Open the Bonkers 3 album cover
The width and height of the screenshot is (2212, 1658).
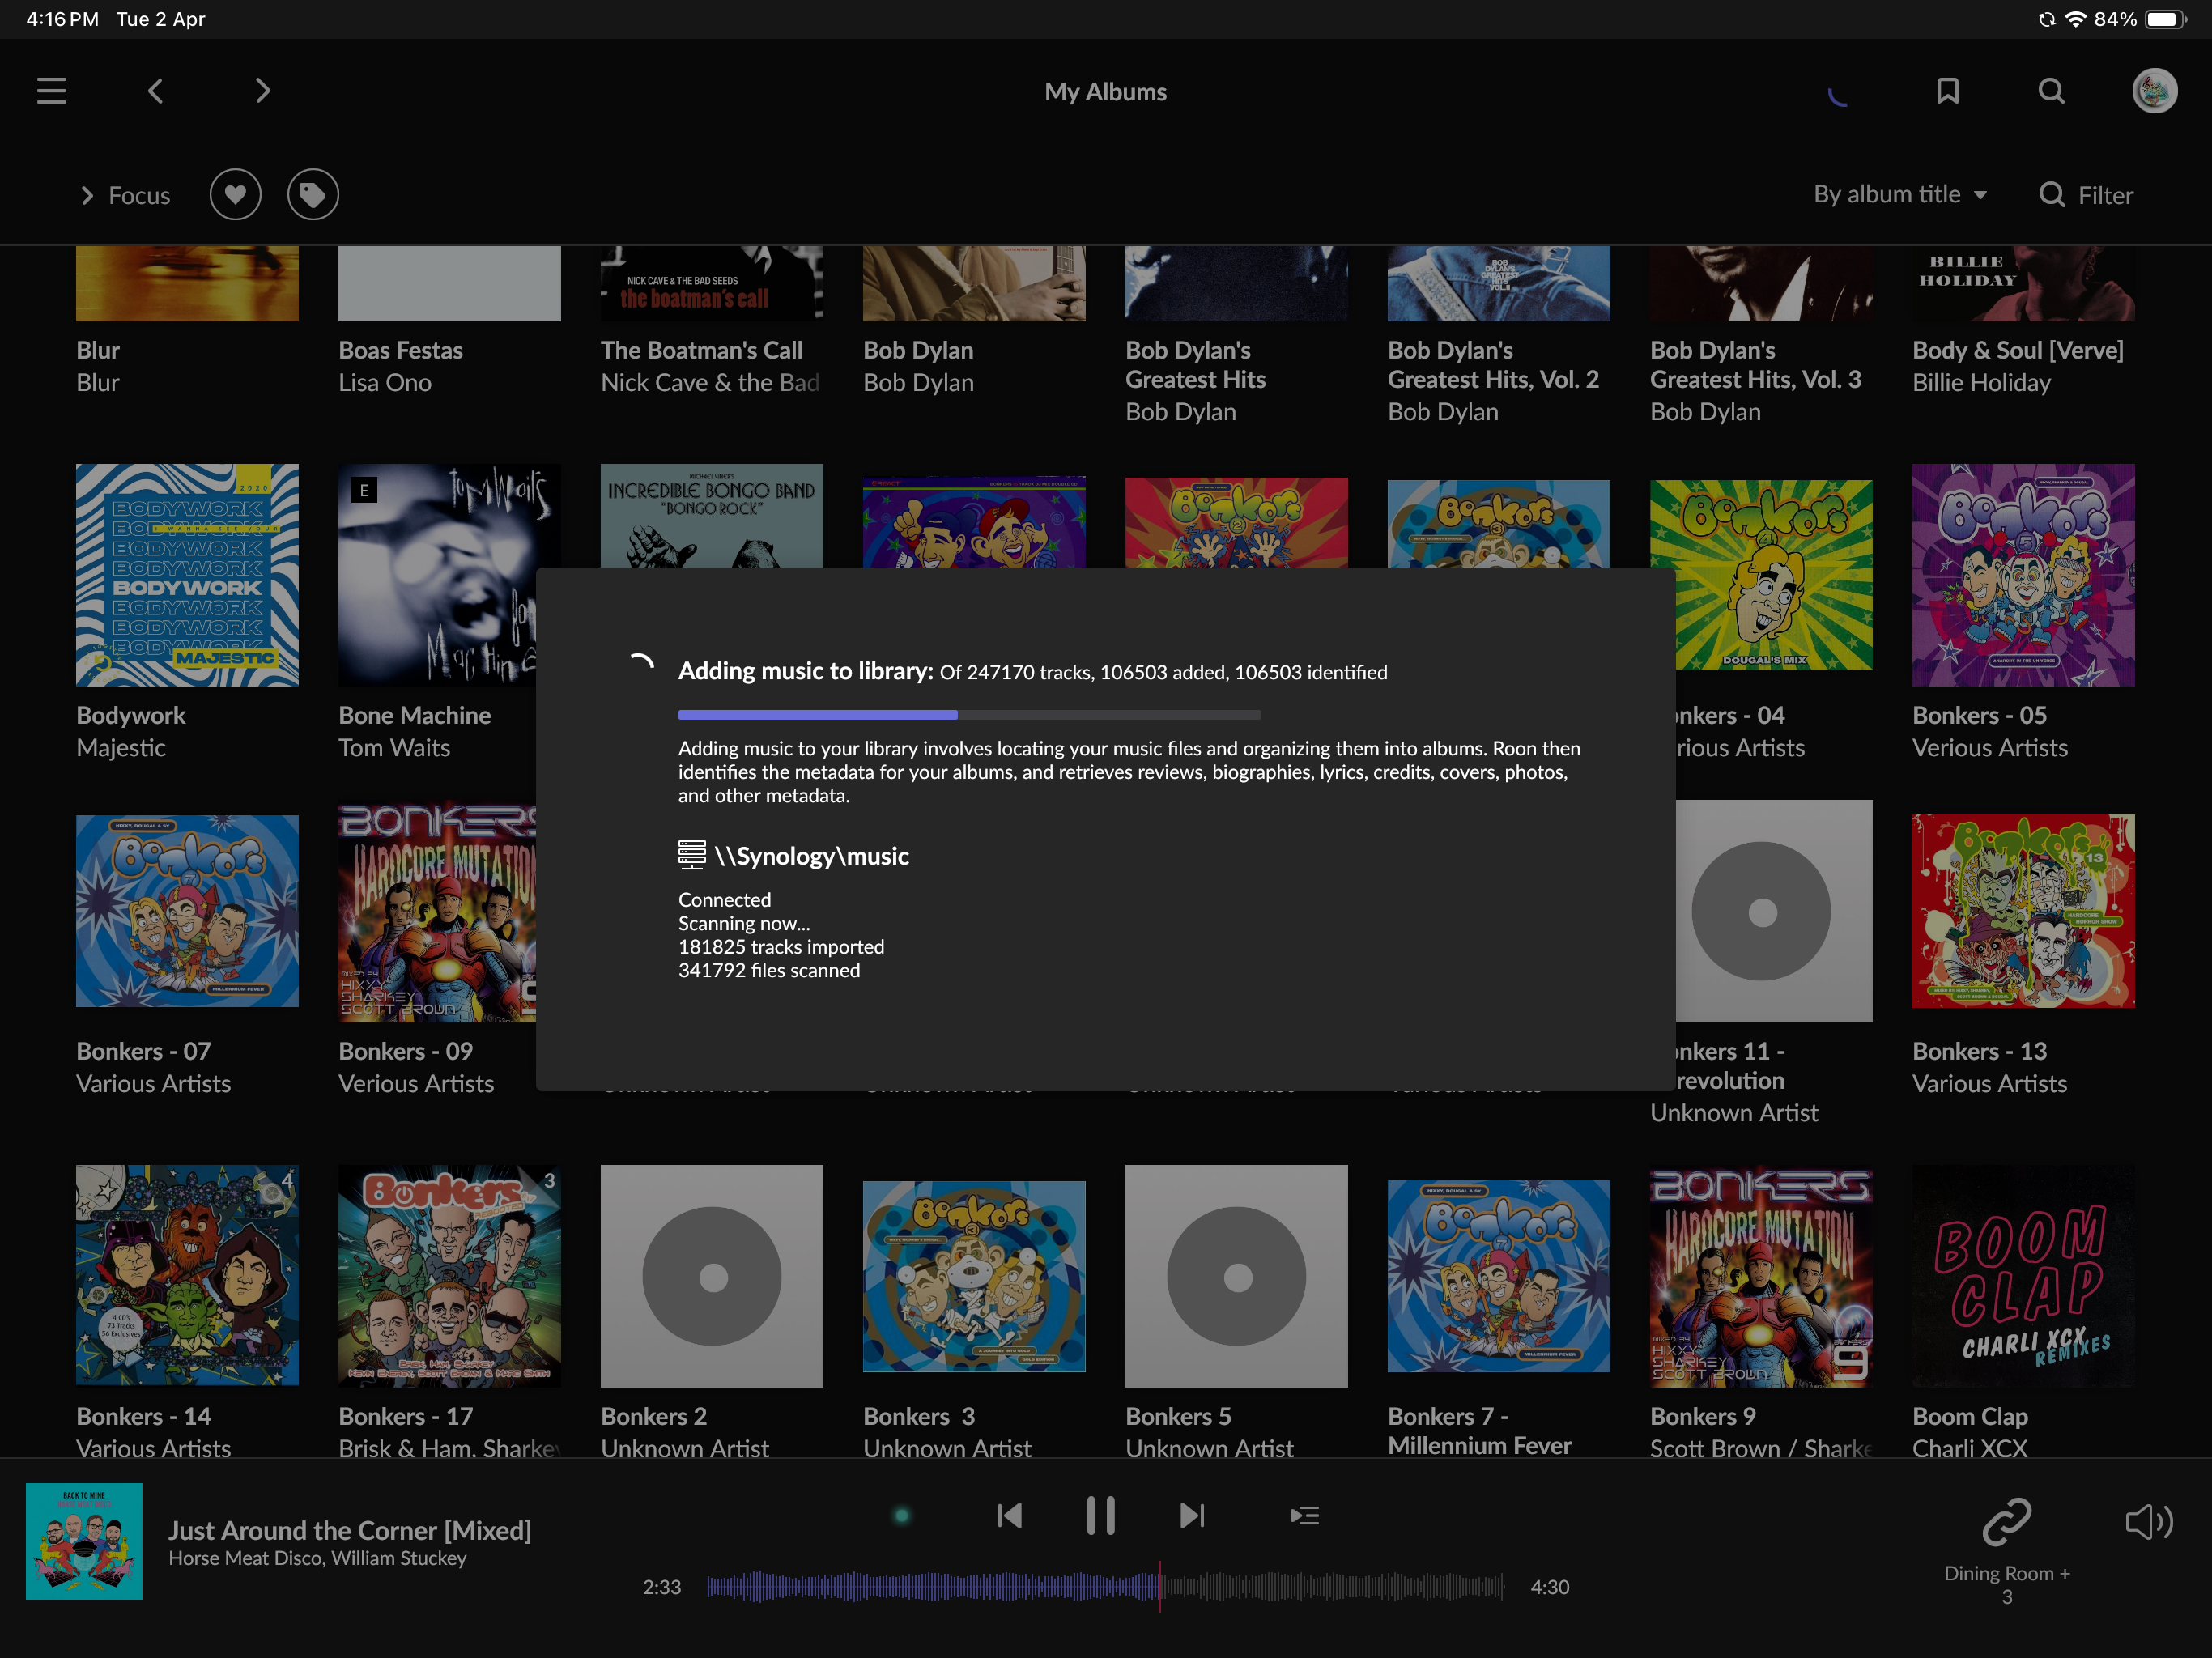pos(974,1276)
